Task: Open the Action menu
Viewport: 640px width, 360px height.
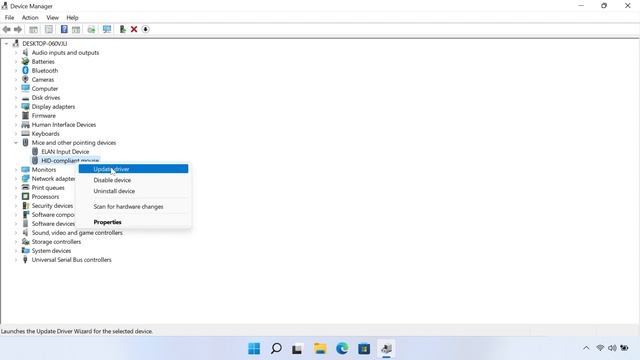Action: point(30,18)
